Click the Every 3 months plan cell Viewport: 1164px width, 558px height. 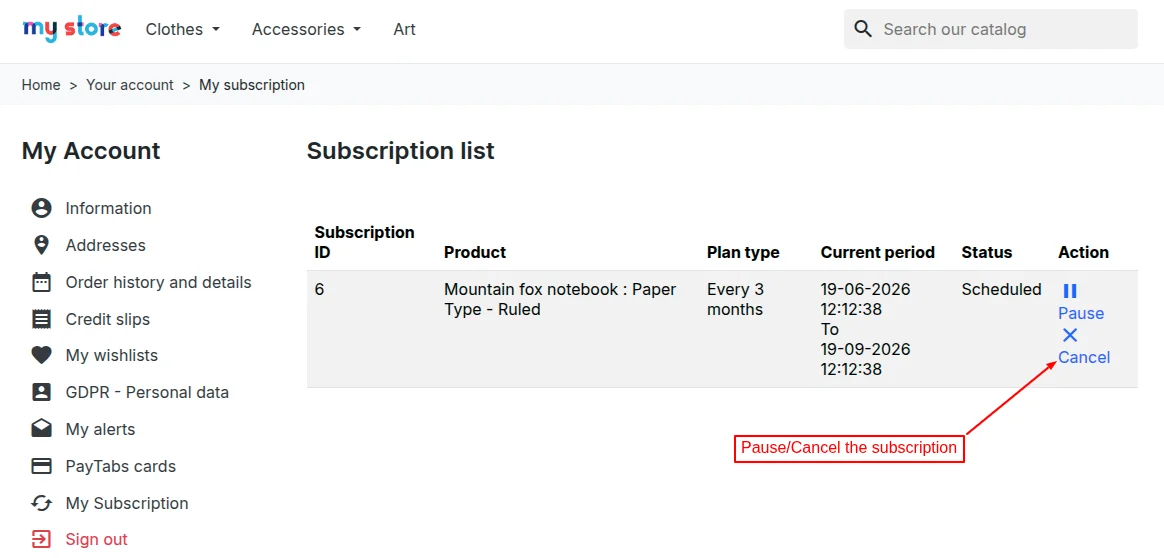click(x=736, y=300)
